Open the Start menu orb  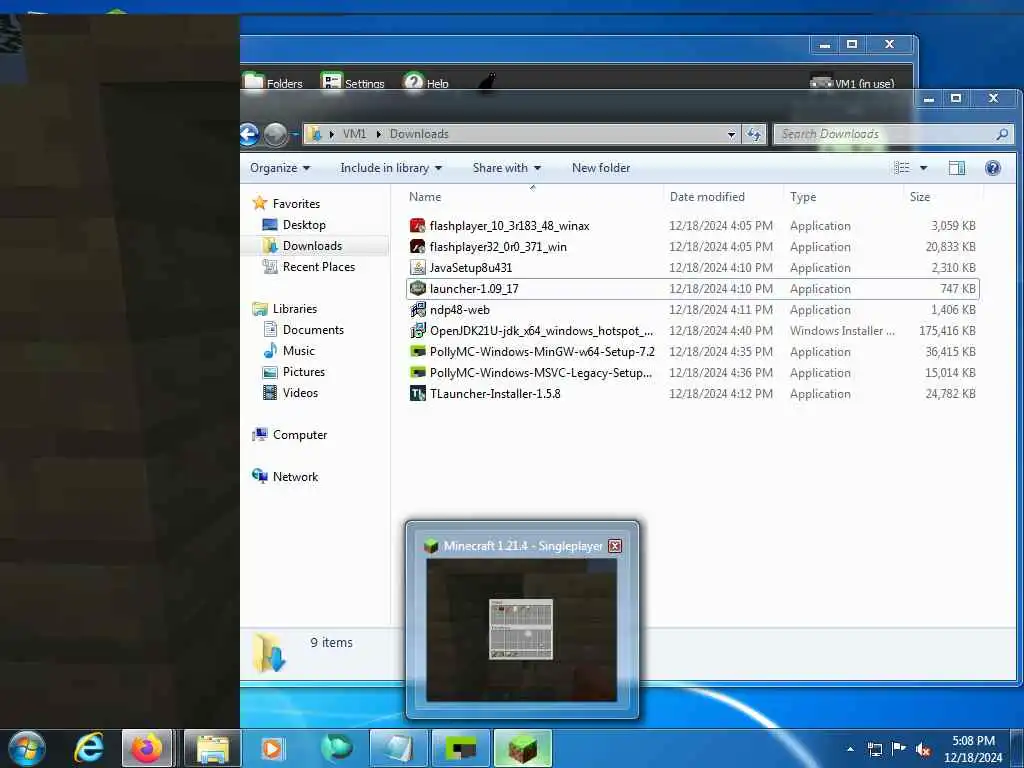pos(26,748)
